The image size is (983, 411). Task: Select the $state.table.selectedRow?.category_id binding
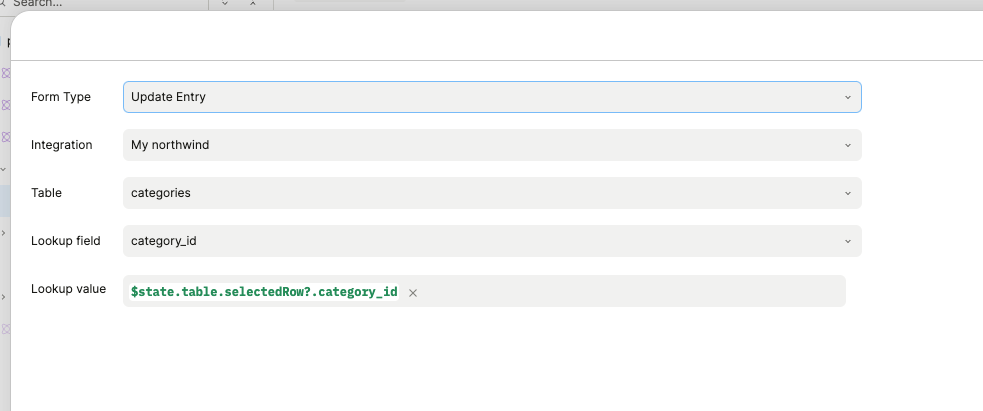264,292
